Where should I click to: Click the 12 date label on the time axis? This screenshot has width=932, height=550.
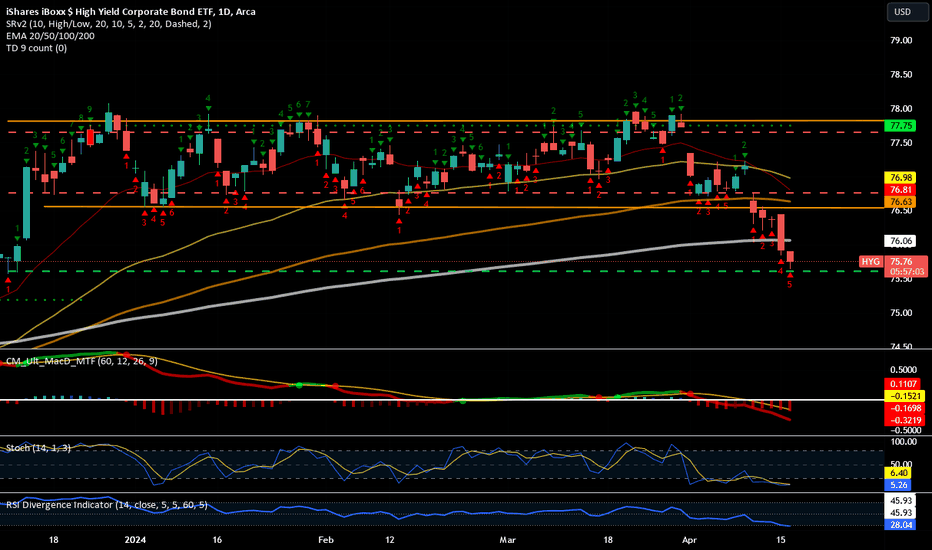tap(389, 540)
